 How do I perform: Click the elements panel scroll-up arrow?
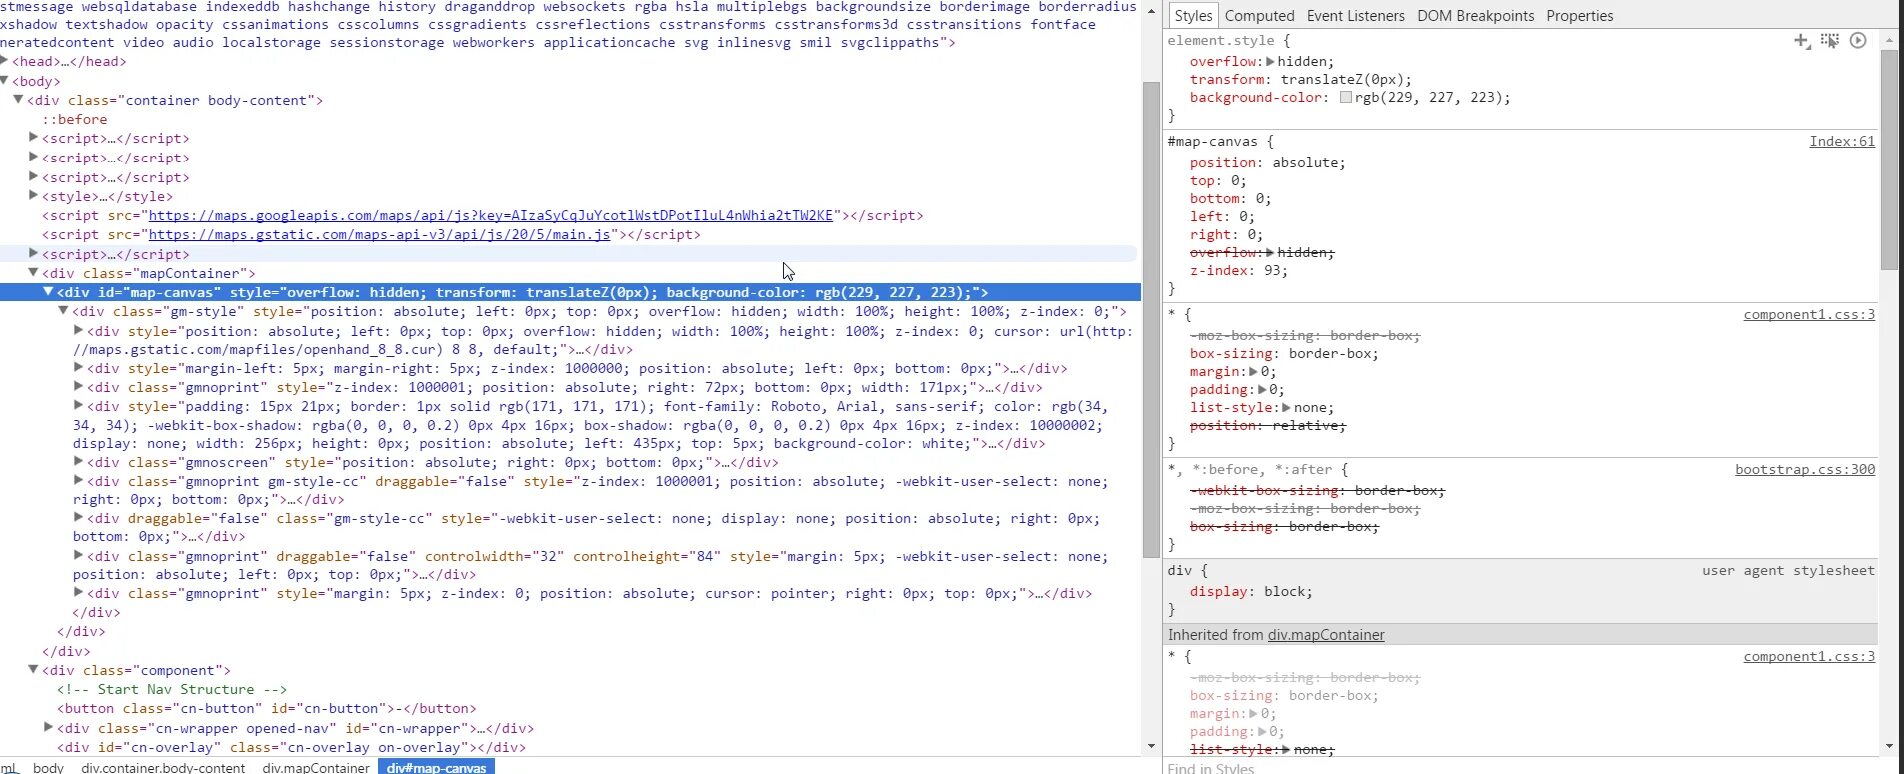point(1151,10)
